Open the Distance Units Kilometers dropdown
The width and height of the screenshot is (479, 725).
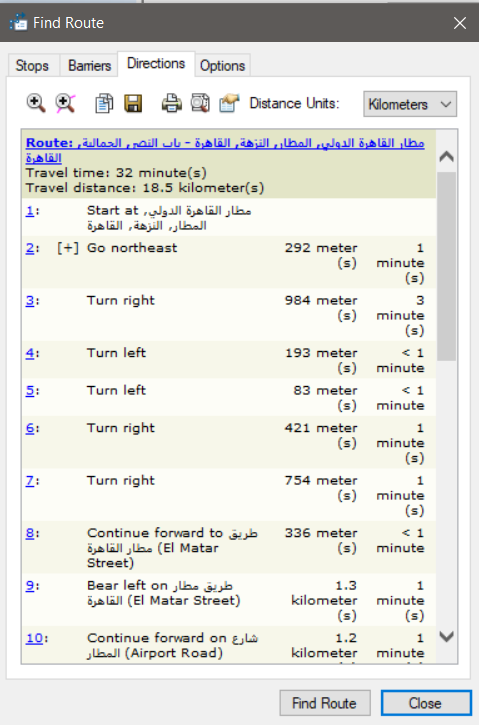410,104
